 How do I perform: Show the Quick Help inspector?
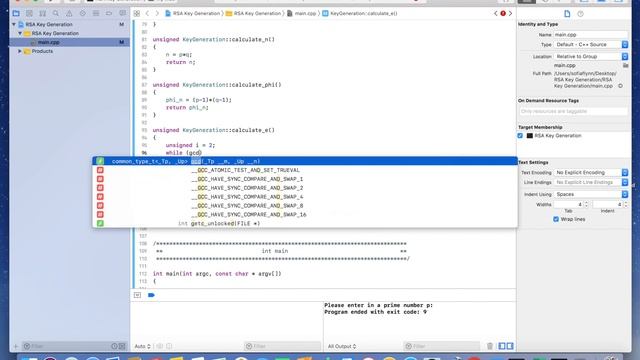click(x=580, y=14)
